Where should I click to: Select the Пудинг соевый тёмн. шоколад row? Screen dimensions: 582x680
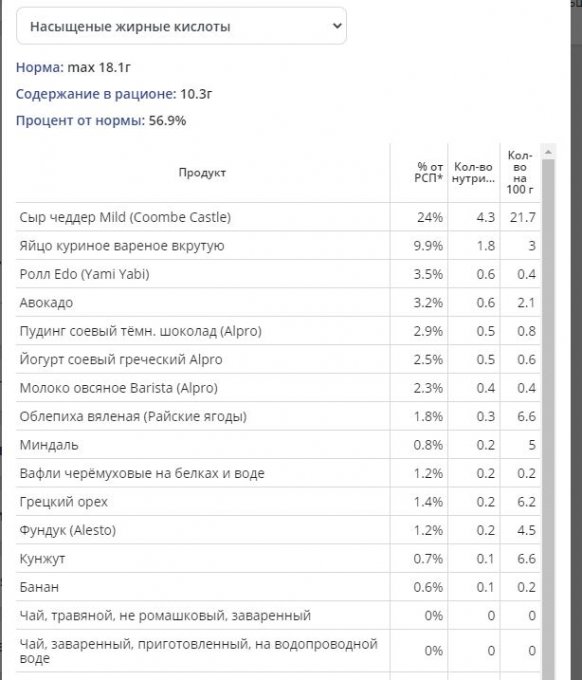[x=278, y=331]
